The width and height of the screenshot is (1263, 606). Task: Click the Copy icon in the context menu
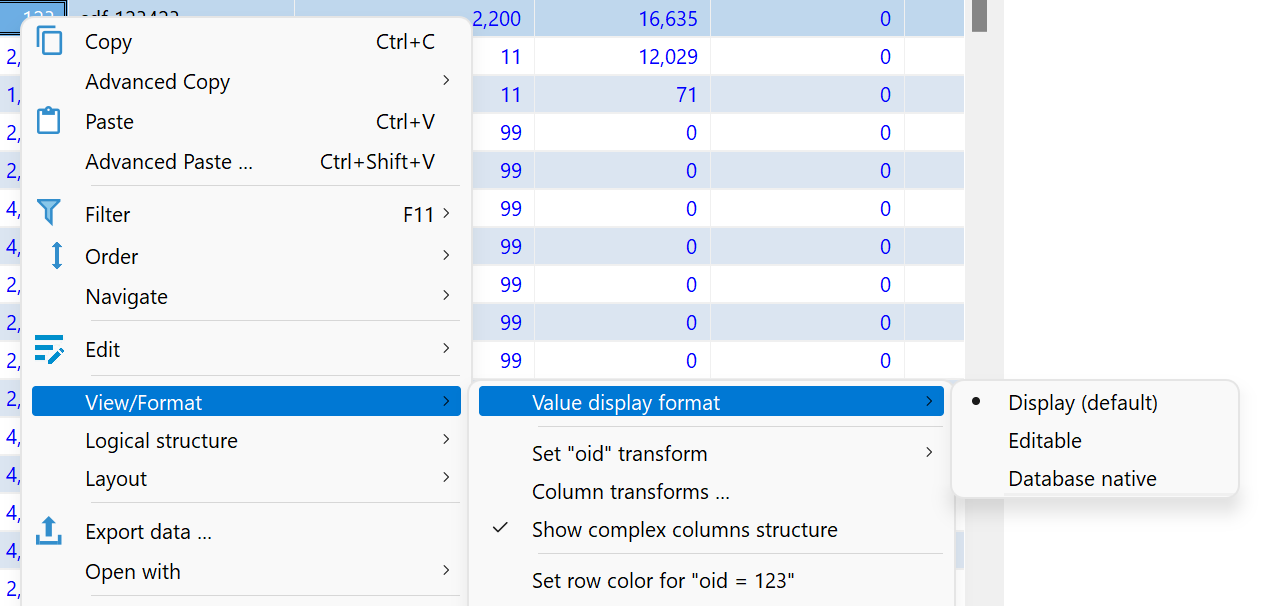48,41
